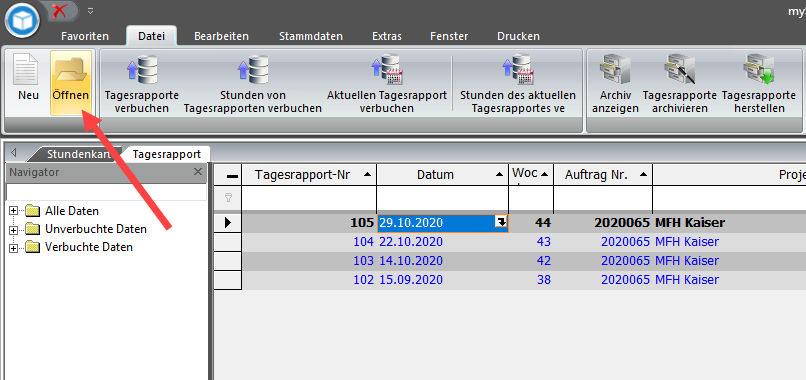Click Tagesrapporte herstellen icon
The image size is (806, 380).
tap(758, 69)
